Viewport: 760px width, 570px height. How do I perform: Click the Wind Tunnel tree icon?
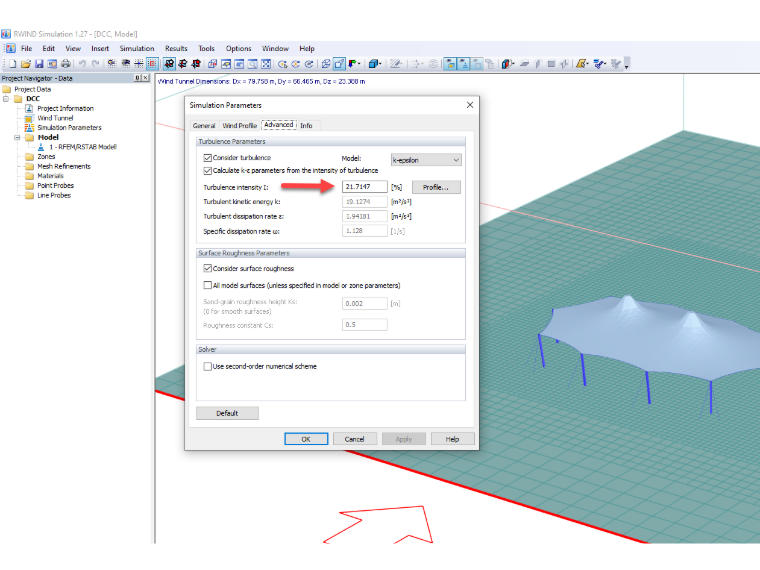(x=29, y=118)
